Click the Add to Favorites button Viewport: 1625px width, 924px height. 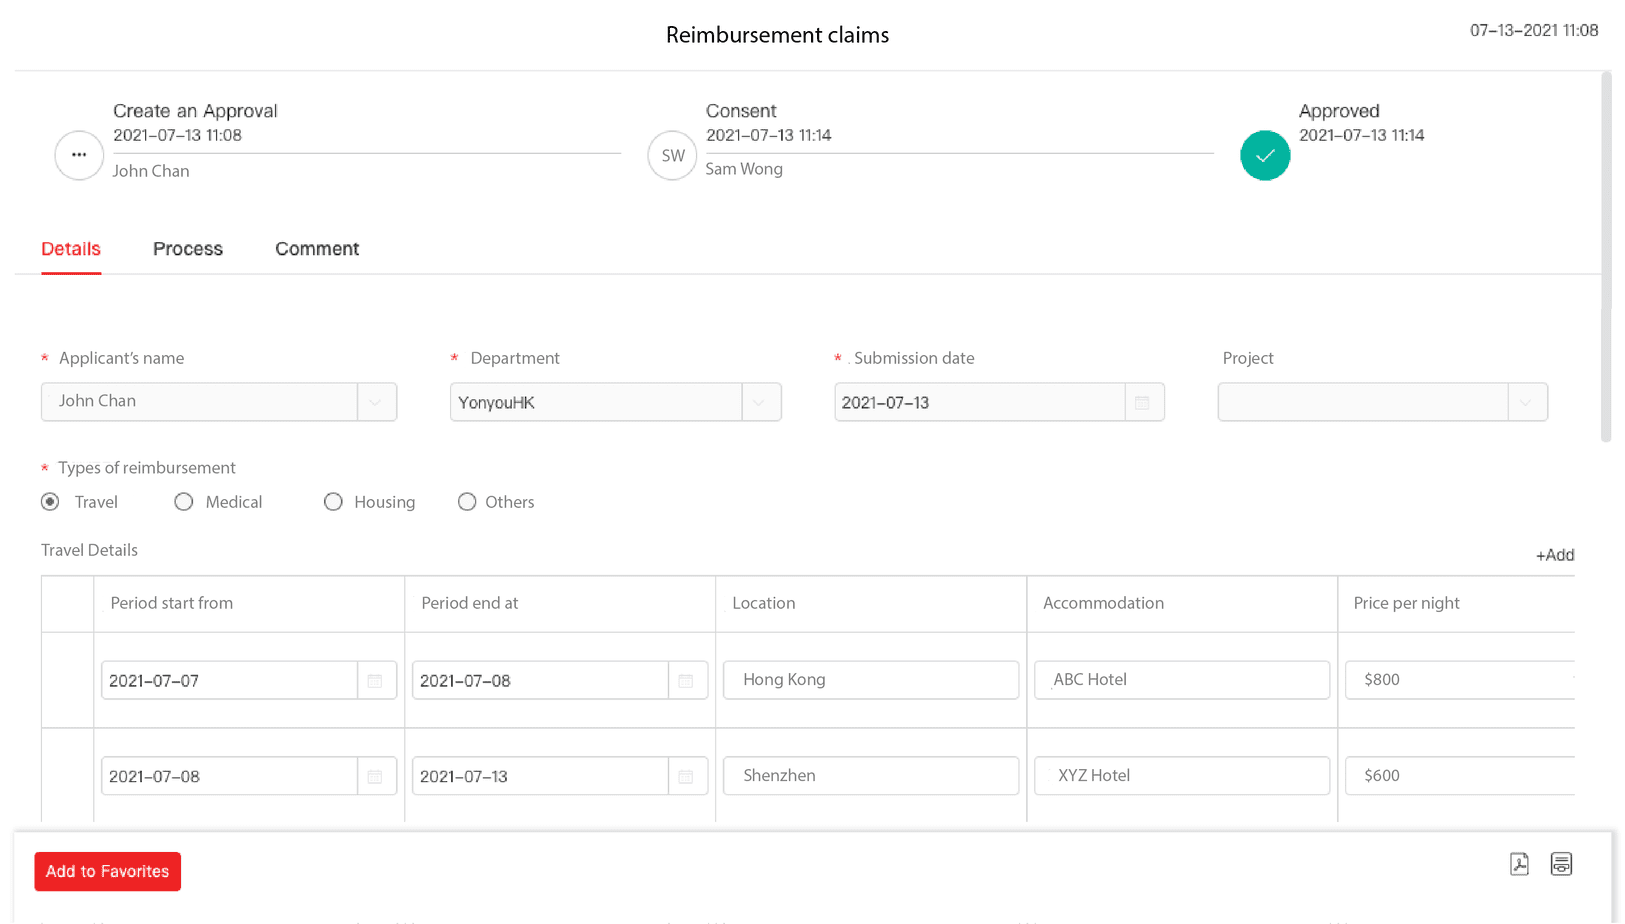(x=107, y=871)
